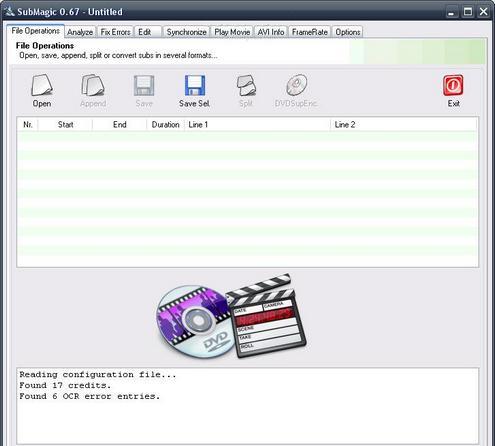Click the Split subtitles icon
The image size is (495, 446).
pos(246,85)
